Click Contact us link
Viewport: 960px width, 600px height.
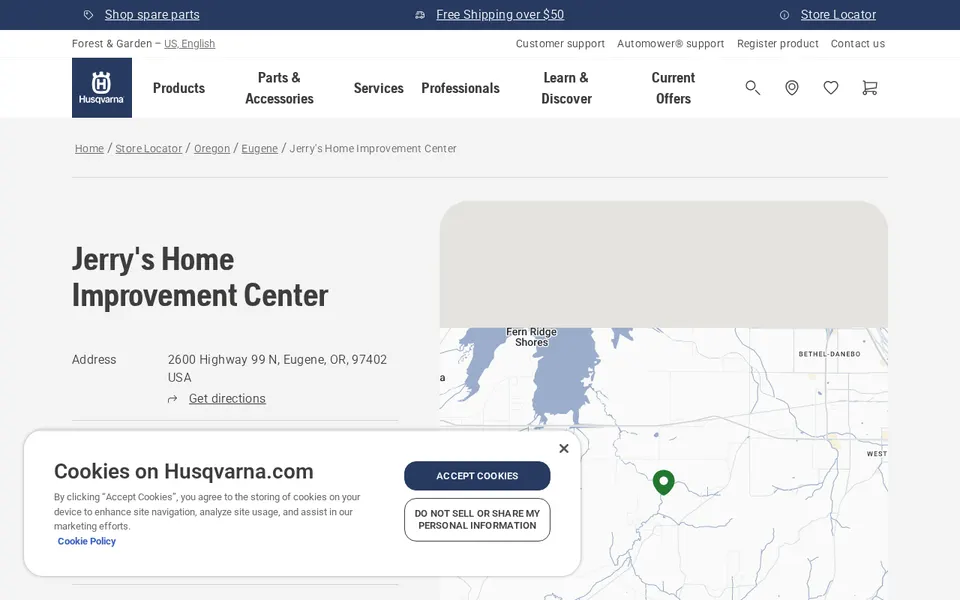pyautogui.click(x=857, y=43)
